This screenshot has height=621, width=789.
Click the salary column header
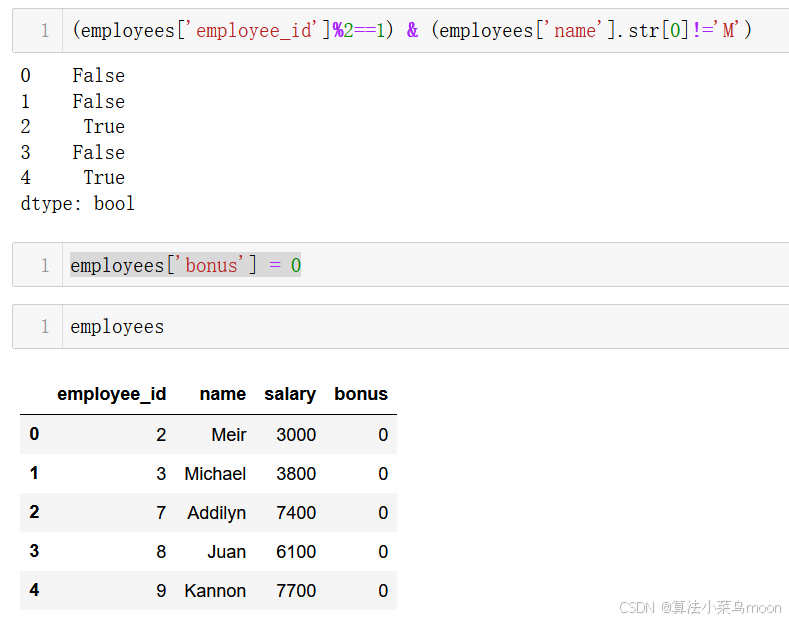tap(290, 394)
